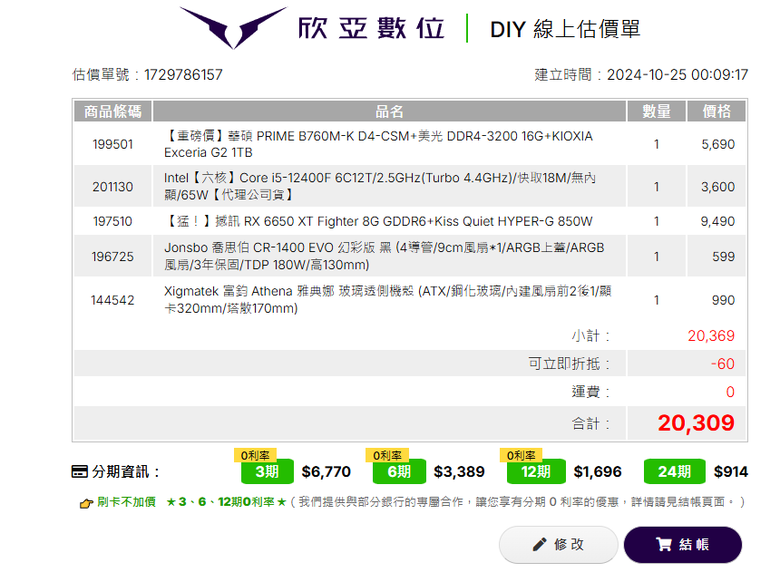Click the $914 installment amount
The height and width of the screenshot is (582, 780).
point(731,472)
